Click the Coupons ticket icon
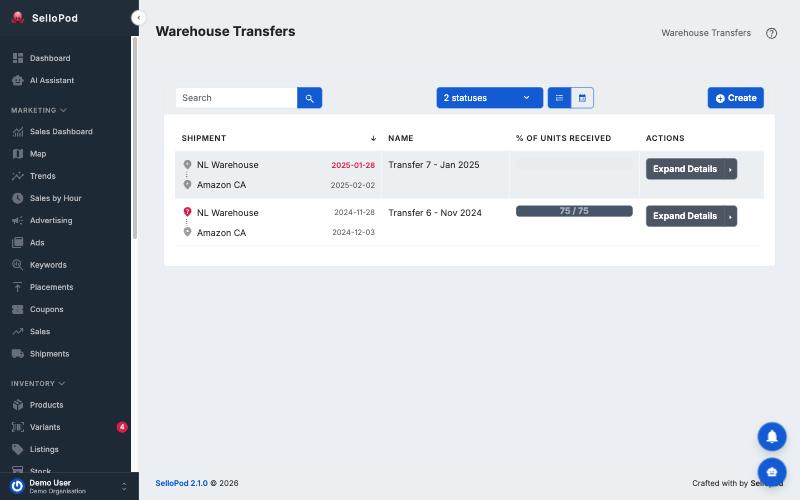The image size is (800, 500). coord(18,309)
